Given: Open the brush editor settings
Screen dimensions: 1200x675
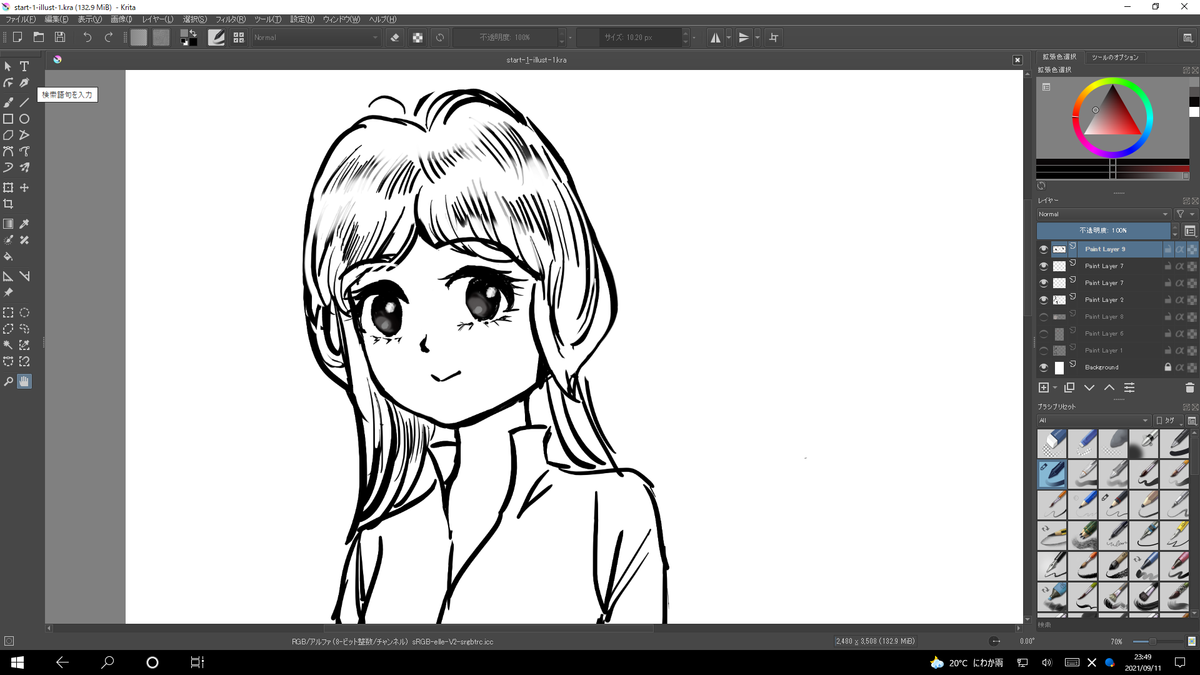Looking at the screenshot, I should tap(216, 37).
